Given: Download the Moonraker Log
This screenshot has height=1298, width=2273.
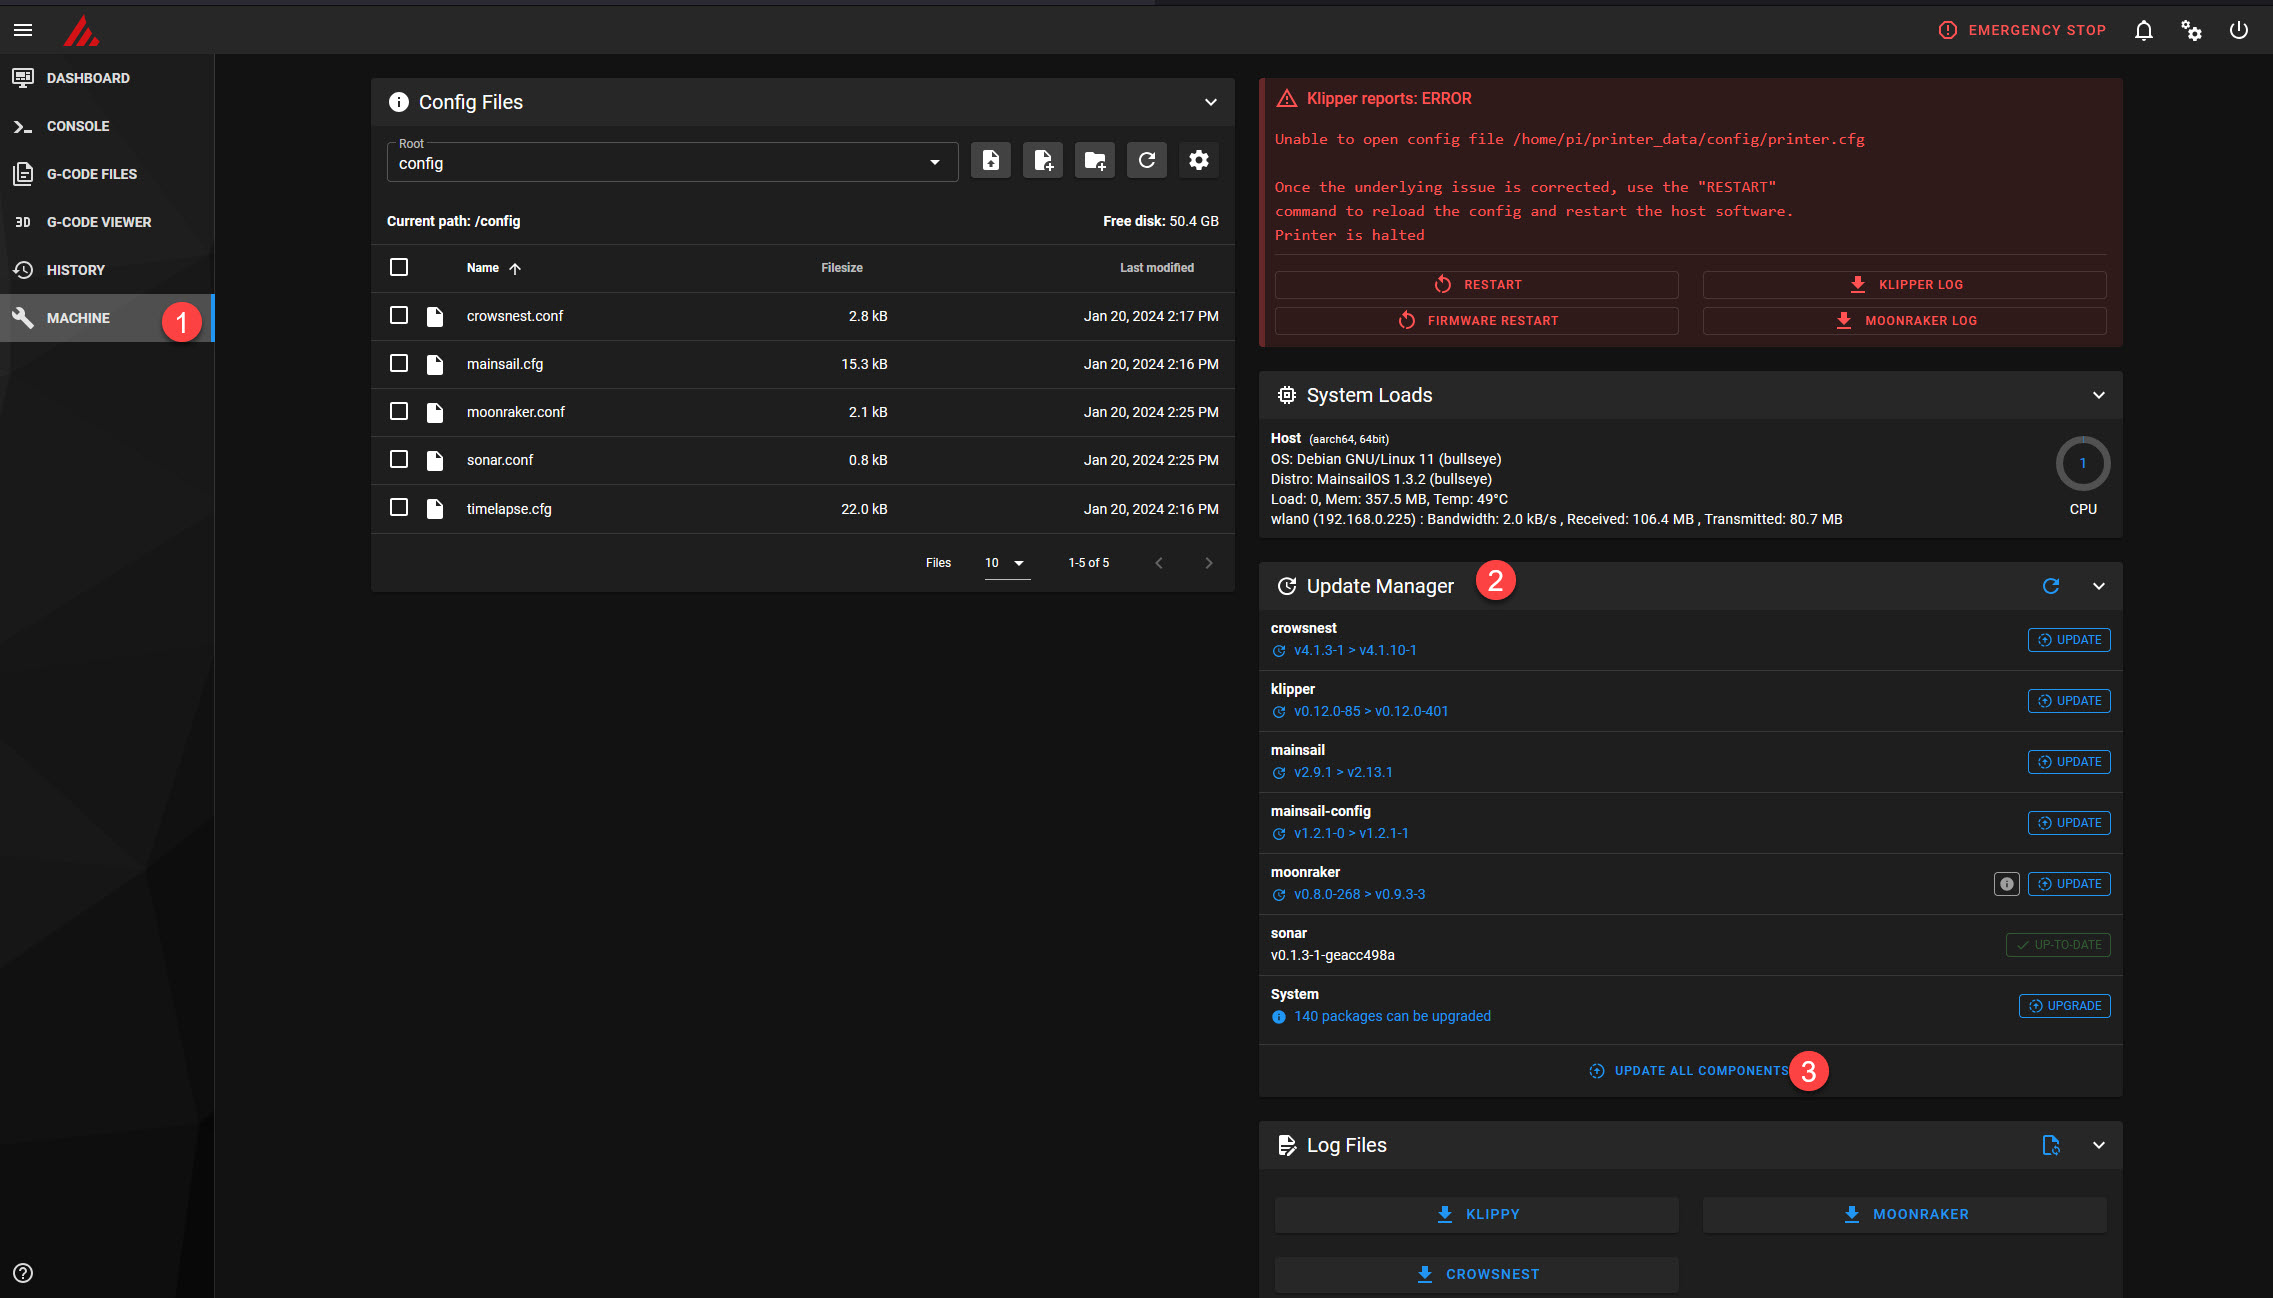Looking at the screenshot, I should pyautogui.click(x=1905, y=321).
